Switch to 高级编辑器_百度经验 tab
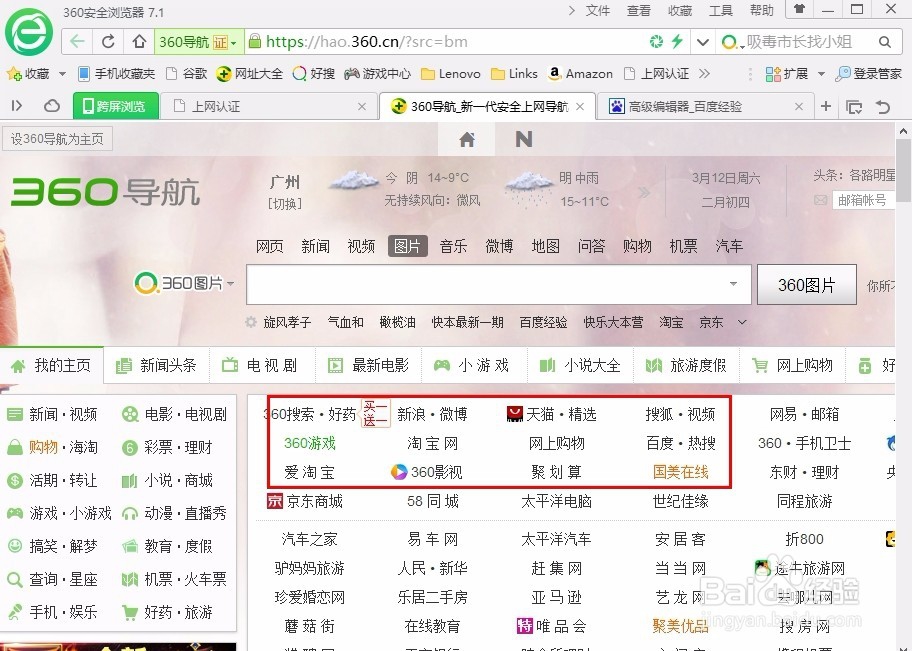Screen dimensions: 912x651 pyautogui.click(x=706, y=106)
